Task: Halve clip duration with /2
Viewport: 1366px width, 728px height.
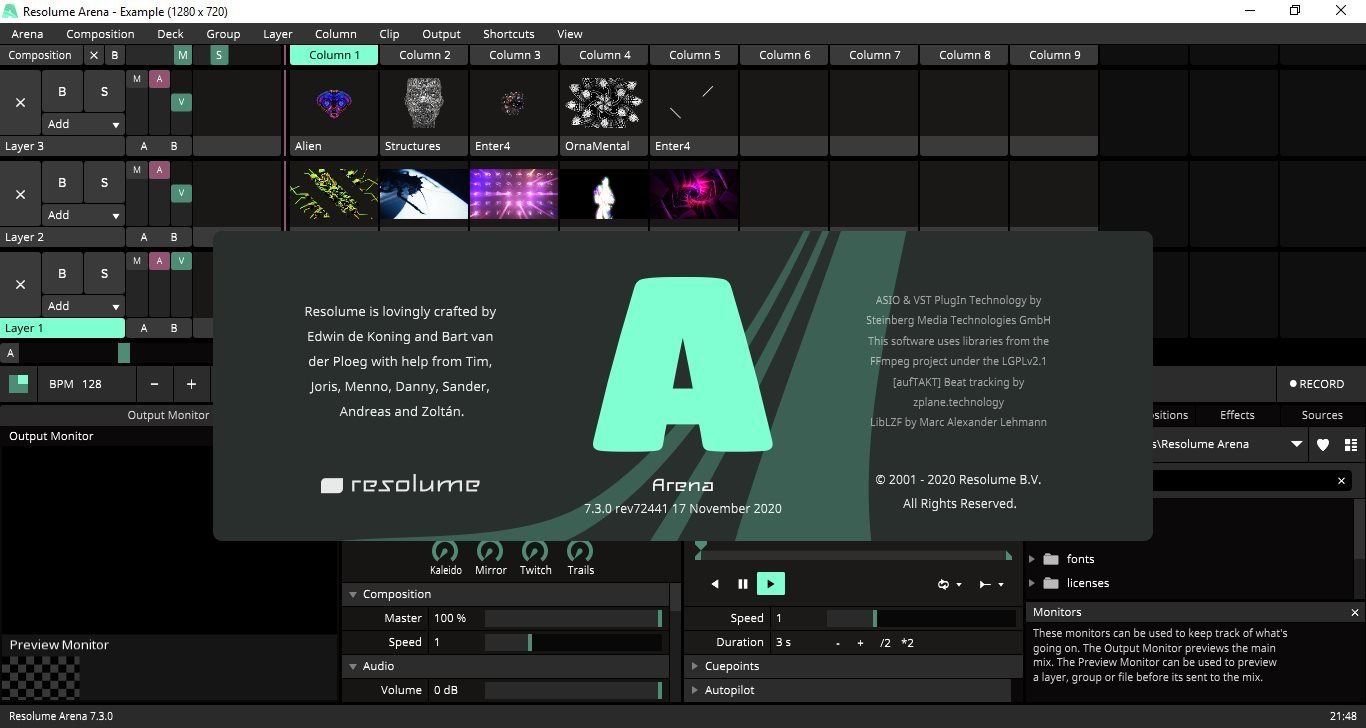Action: (885, 642)
